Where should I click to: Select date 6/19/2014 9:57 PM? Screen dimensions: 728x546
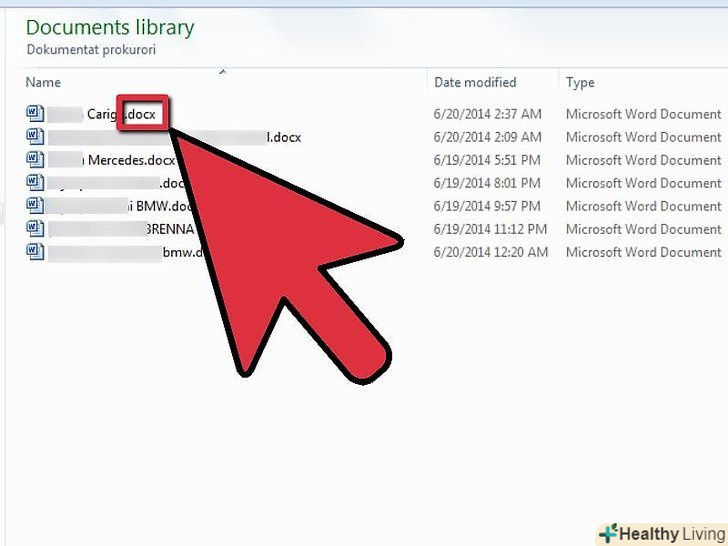[487, 206]
